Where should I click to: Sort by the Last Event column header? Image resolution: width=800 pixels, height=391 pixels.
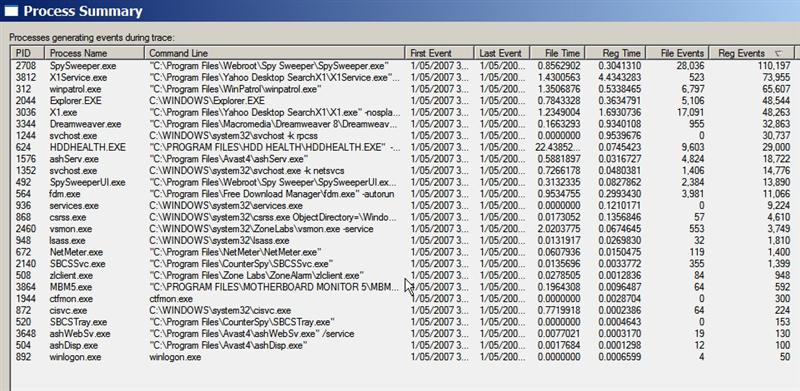pos(502,53)
